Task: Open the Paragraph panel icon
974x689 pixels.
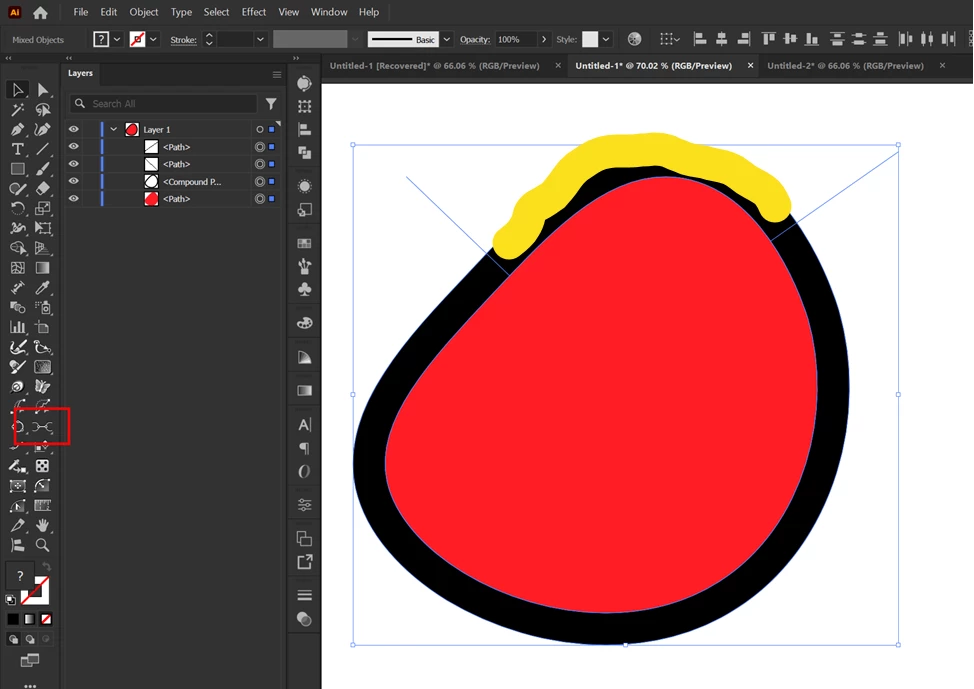Action: [304, 448]
